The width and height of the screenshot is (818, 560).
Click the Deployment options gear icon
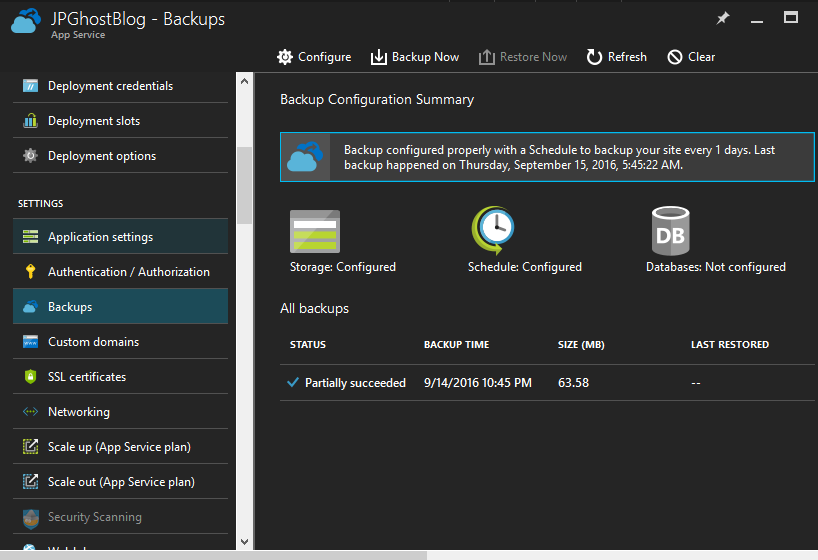pyautogui.click(x=30, y=156)
